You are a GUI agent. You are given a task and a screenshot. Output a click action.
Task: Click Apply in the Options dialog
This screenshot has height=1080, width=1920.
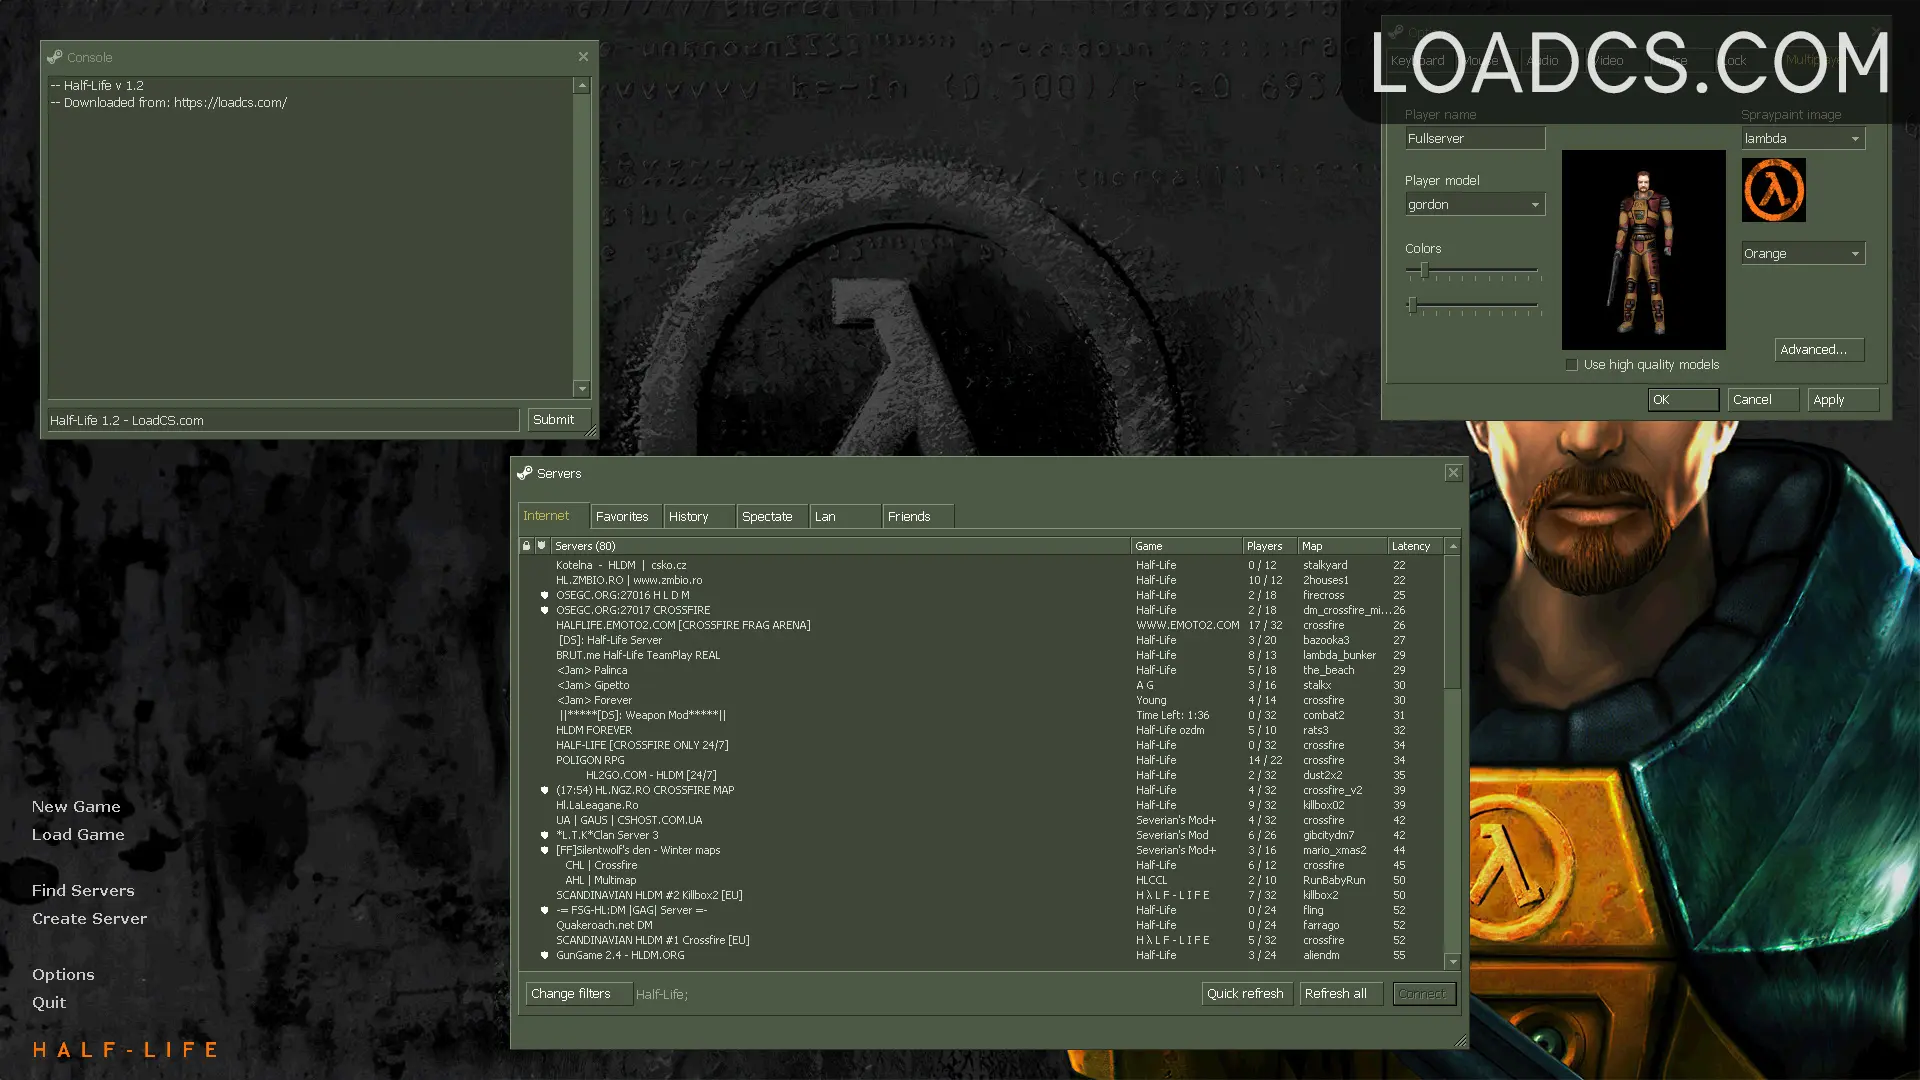(1844, 400)
